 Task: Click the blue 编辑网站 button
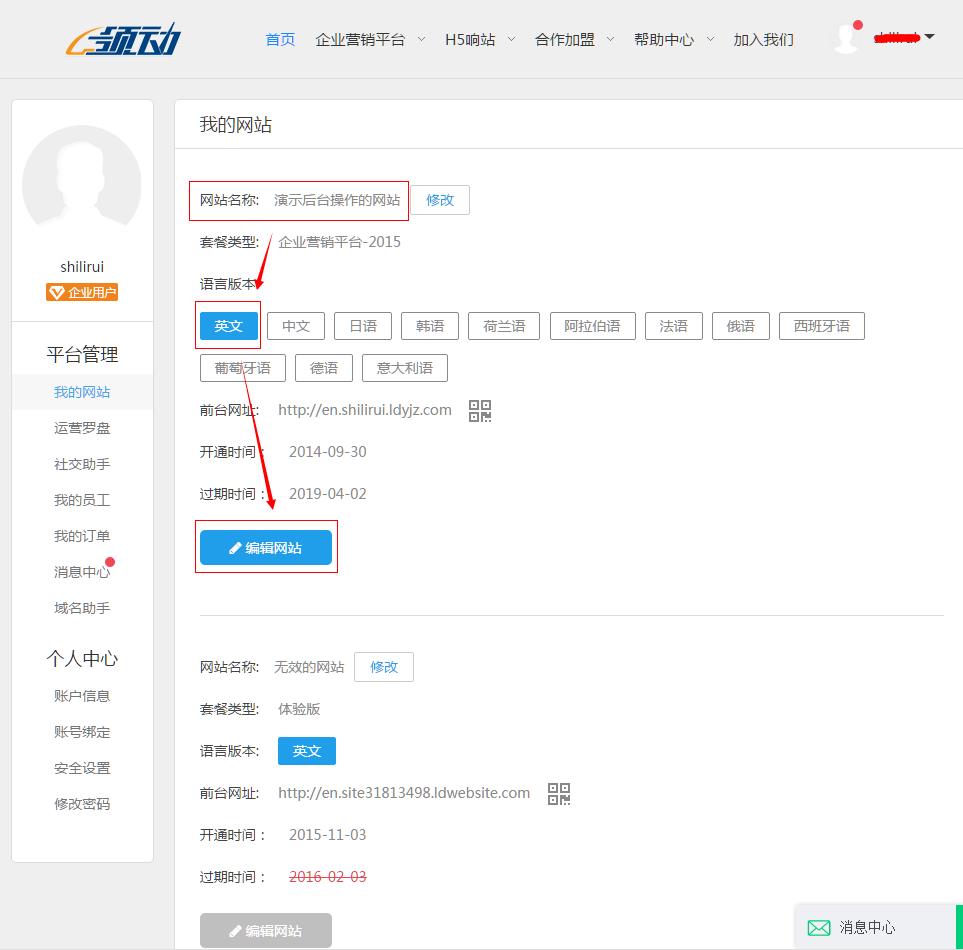pyautogui.click(x=266, y=547)
